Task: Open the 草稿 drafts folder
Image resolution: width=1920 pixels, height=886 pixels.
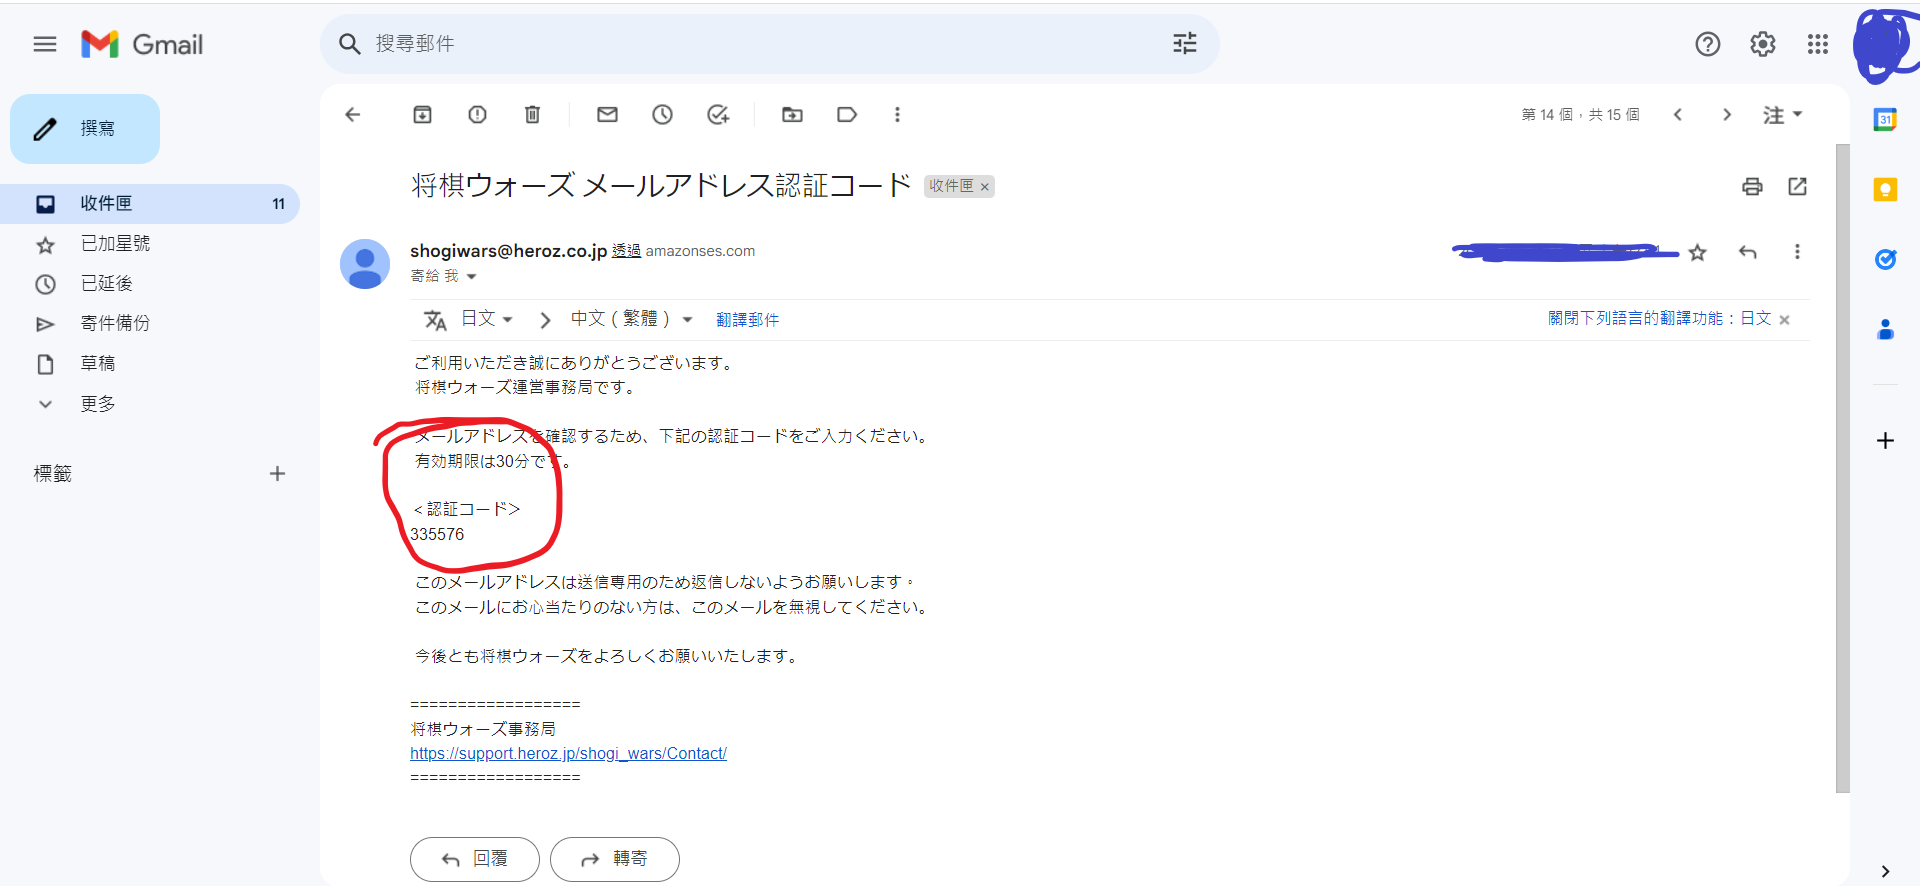Action: click(x=150, y=364)
